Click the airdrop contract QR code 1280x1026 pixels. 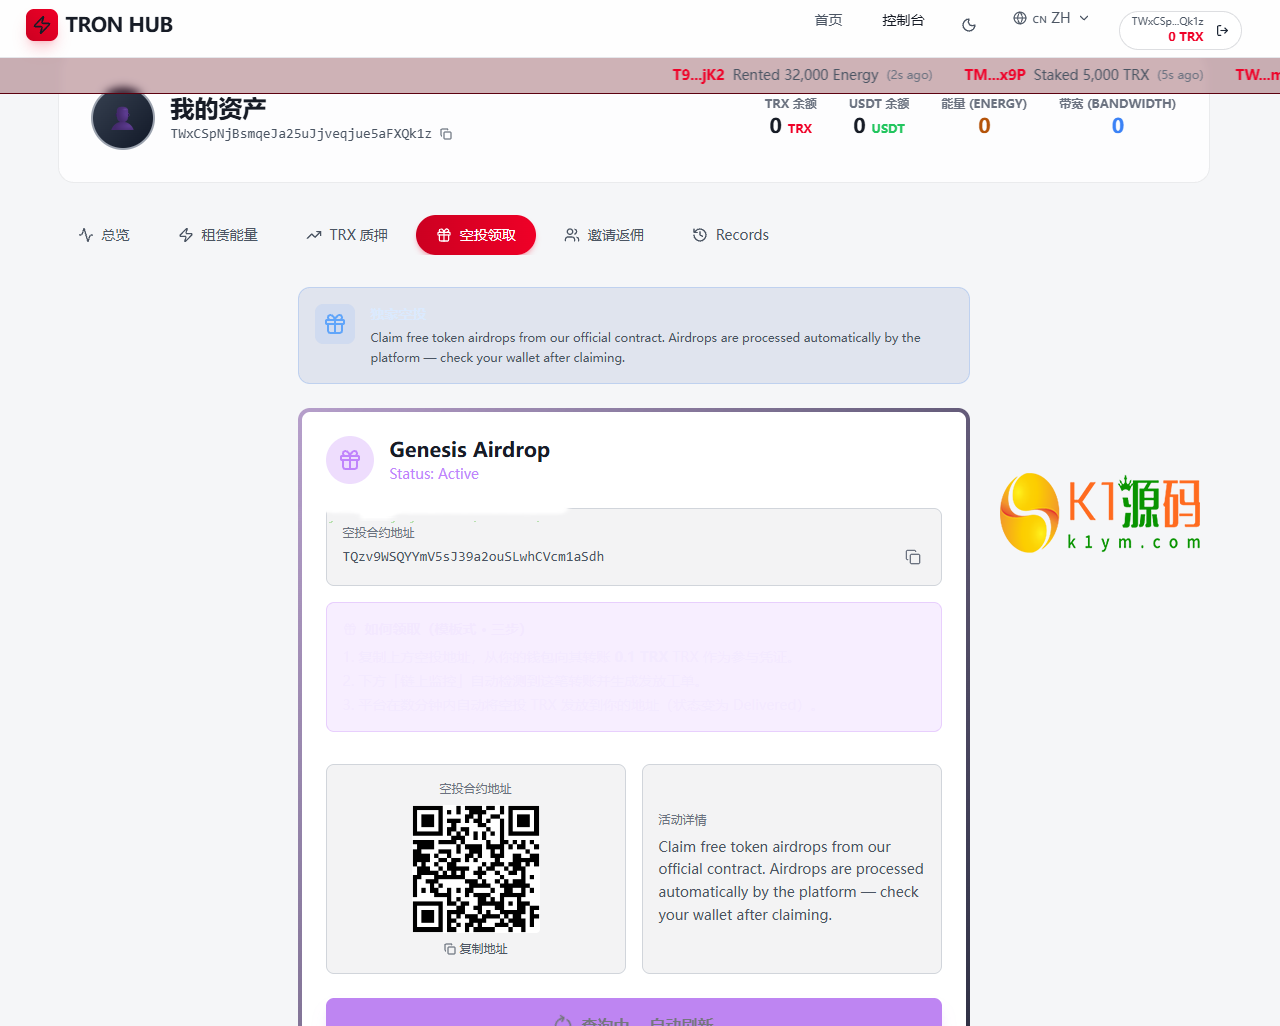point(476,869)
